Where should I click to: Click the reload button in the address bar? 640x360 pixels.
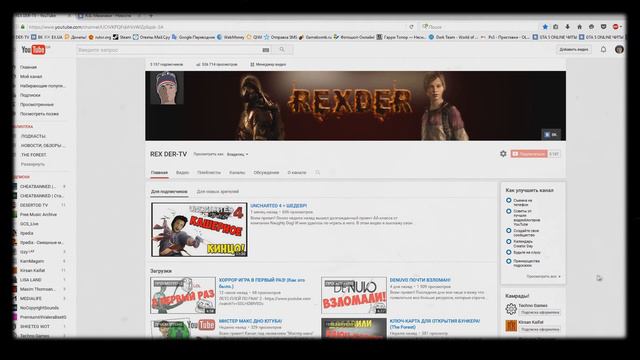point(411,27)
